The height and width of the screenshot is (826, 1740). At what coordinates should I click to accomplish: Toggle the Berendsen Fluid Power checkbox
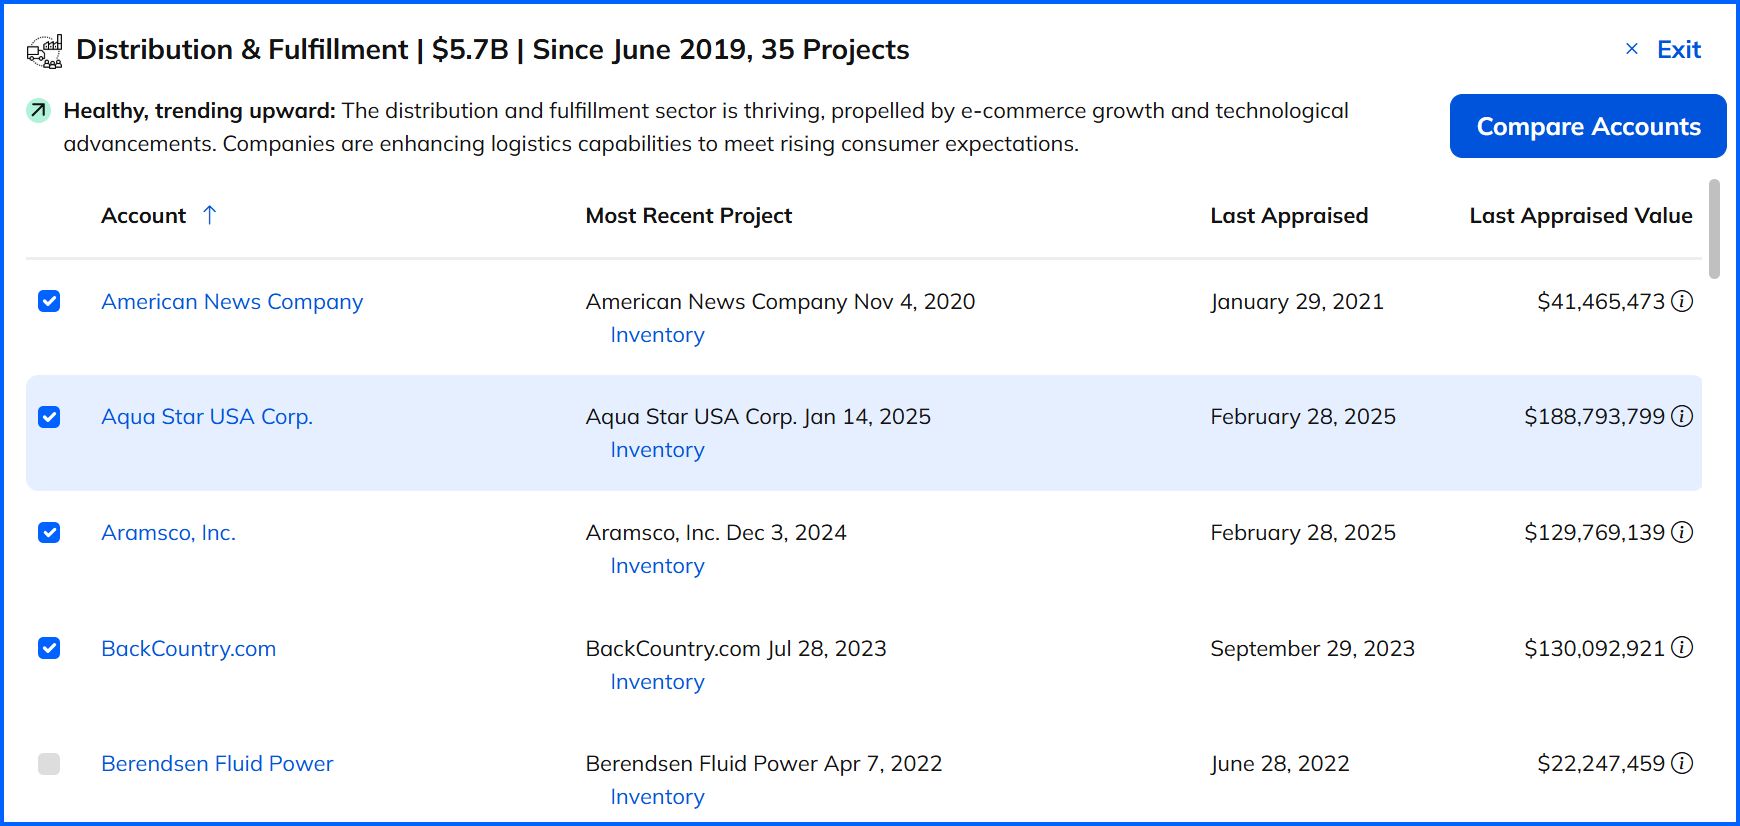[x=49, y=764]
